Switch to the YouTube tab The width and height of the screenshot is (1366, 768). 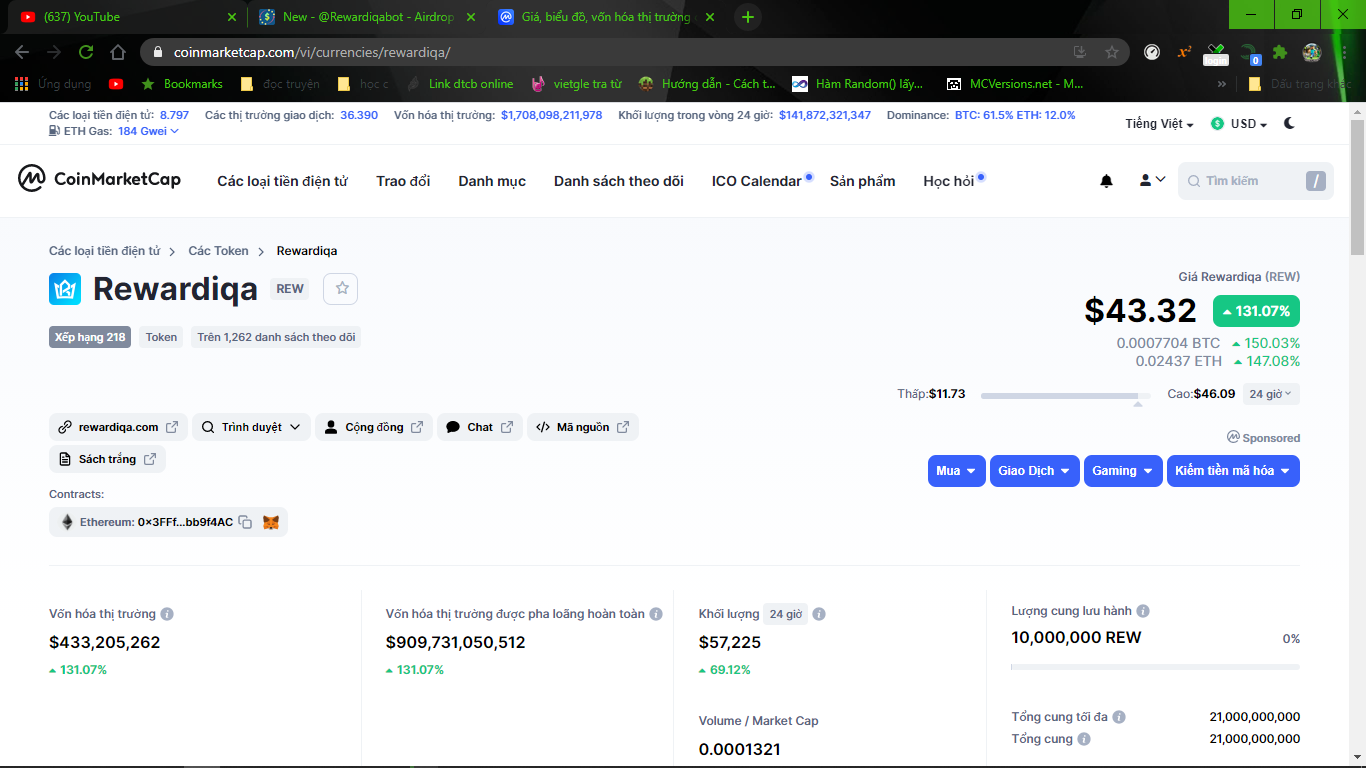coord(125,17)
